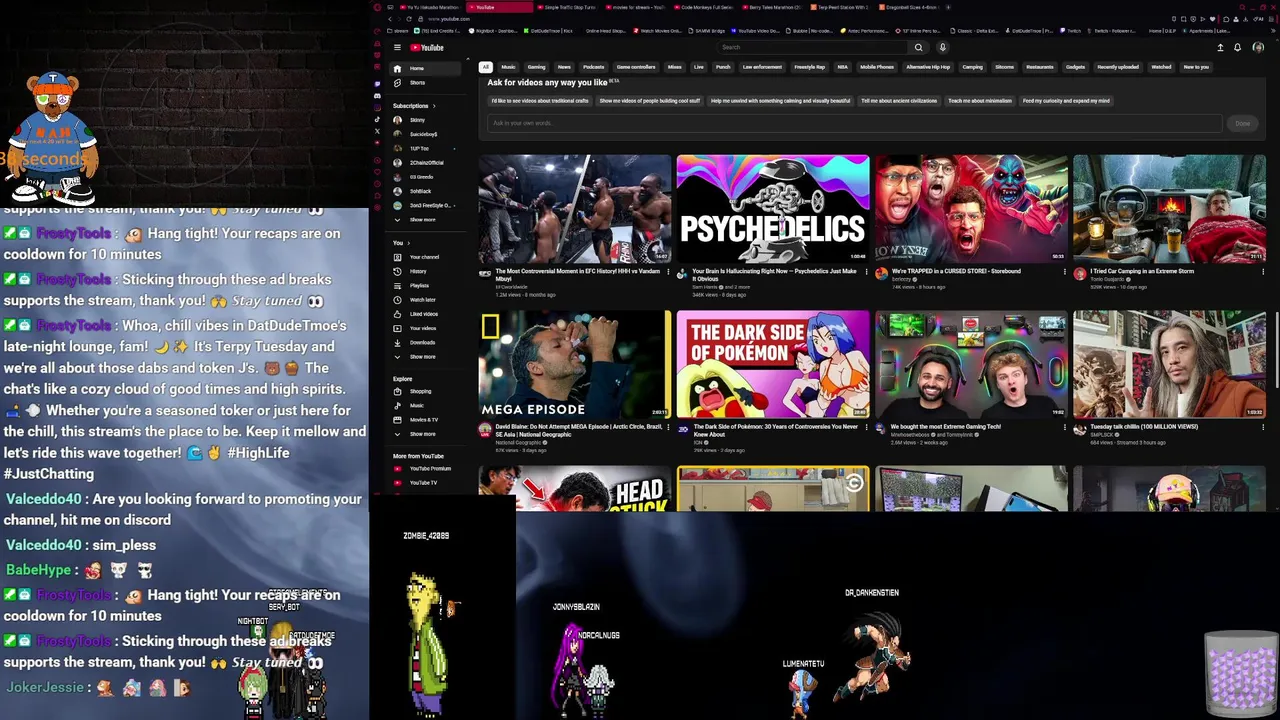Open options menu for EFC video
The width and height of the screenshot is (1280, 720).
pyautogui.click(x=668, y=272)
